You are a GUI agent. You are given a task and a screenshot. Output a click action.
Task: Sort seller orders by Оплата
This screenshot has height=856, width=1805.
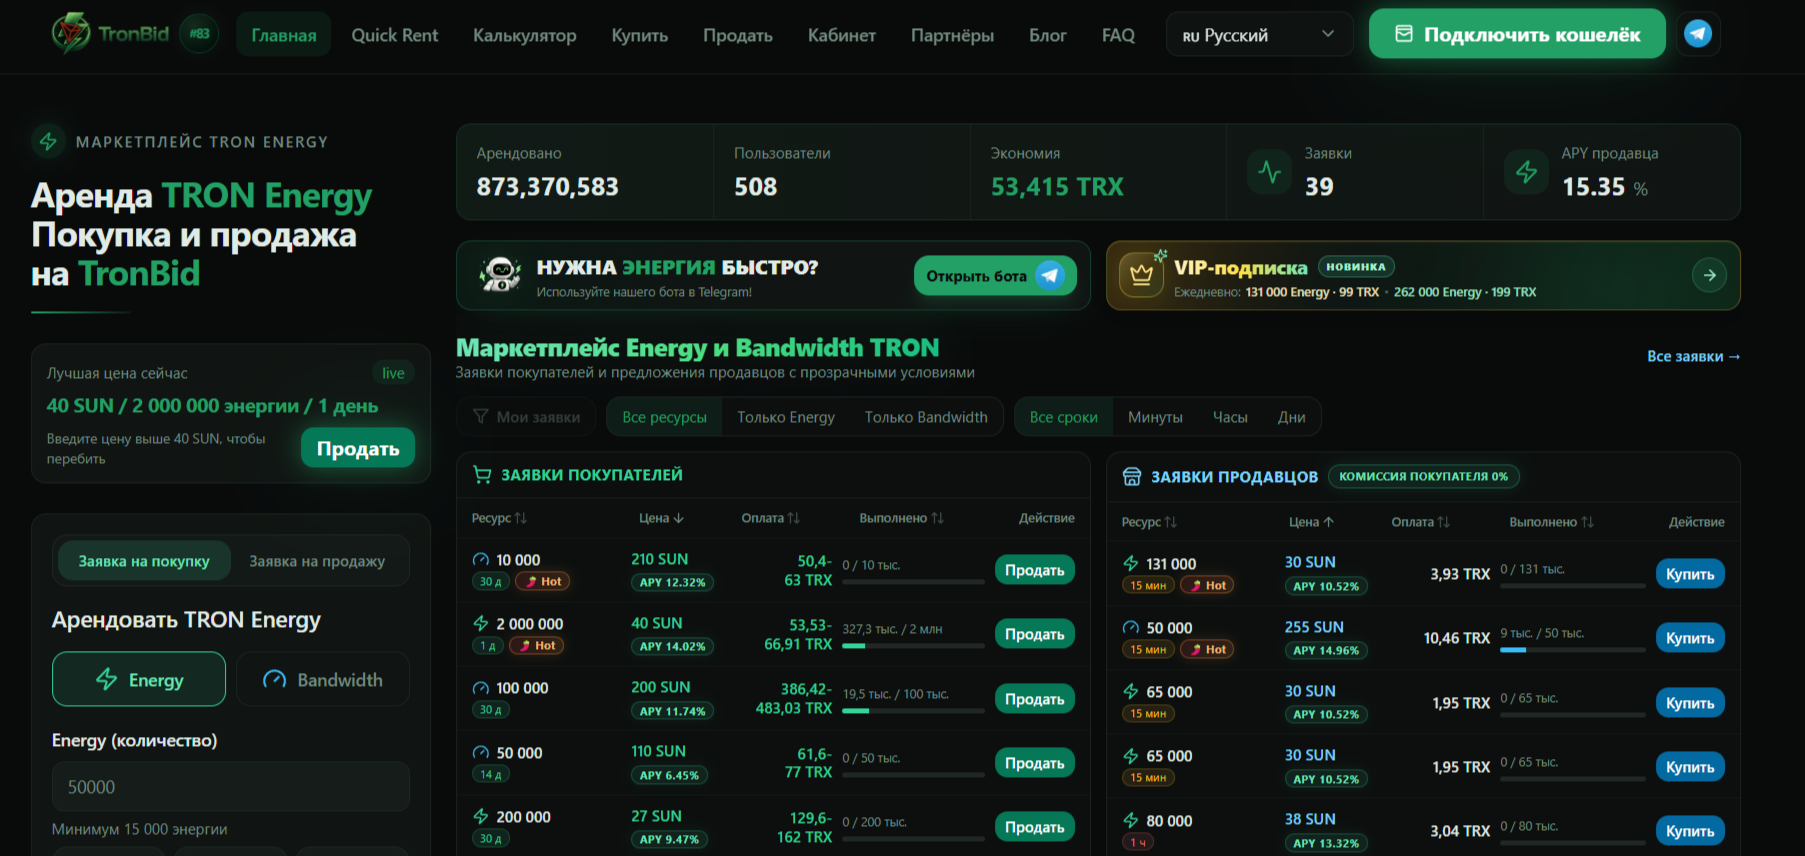1420,522
